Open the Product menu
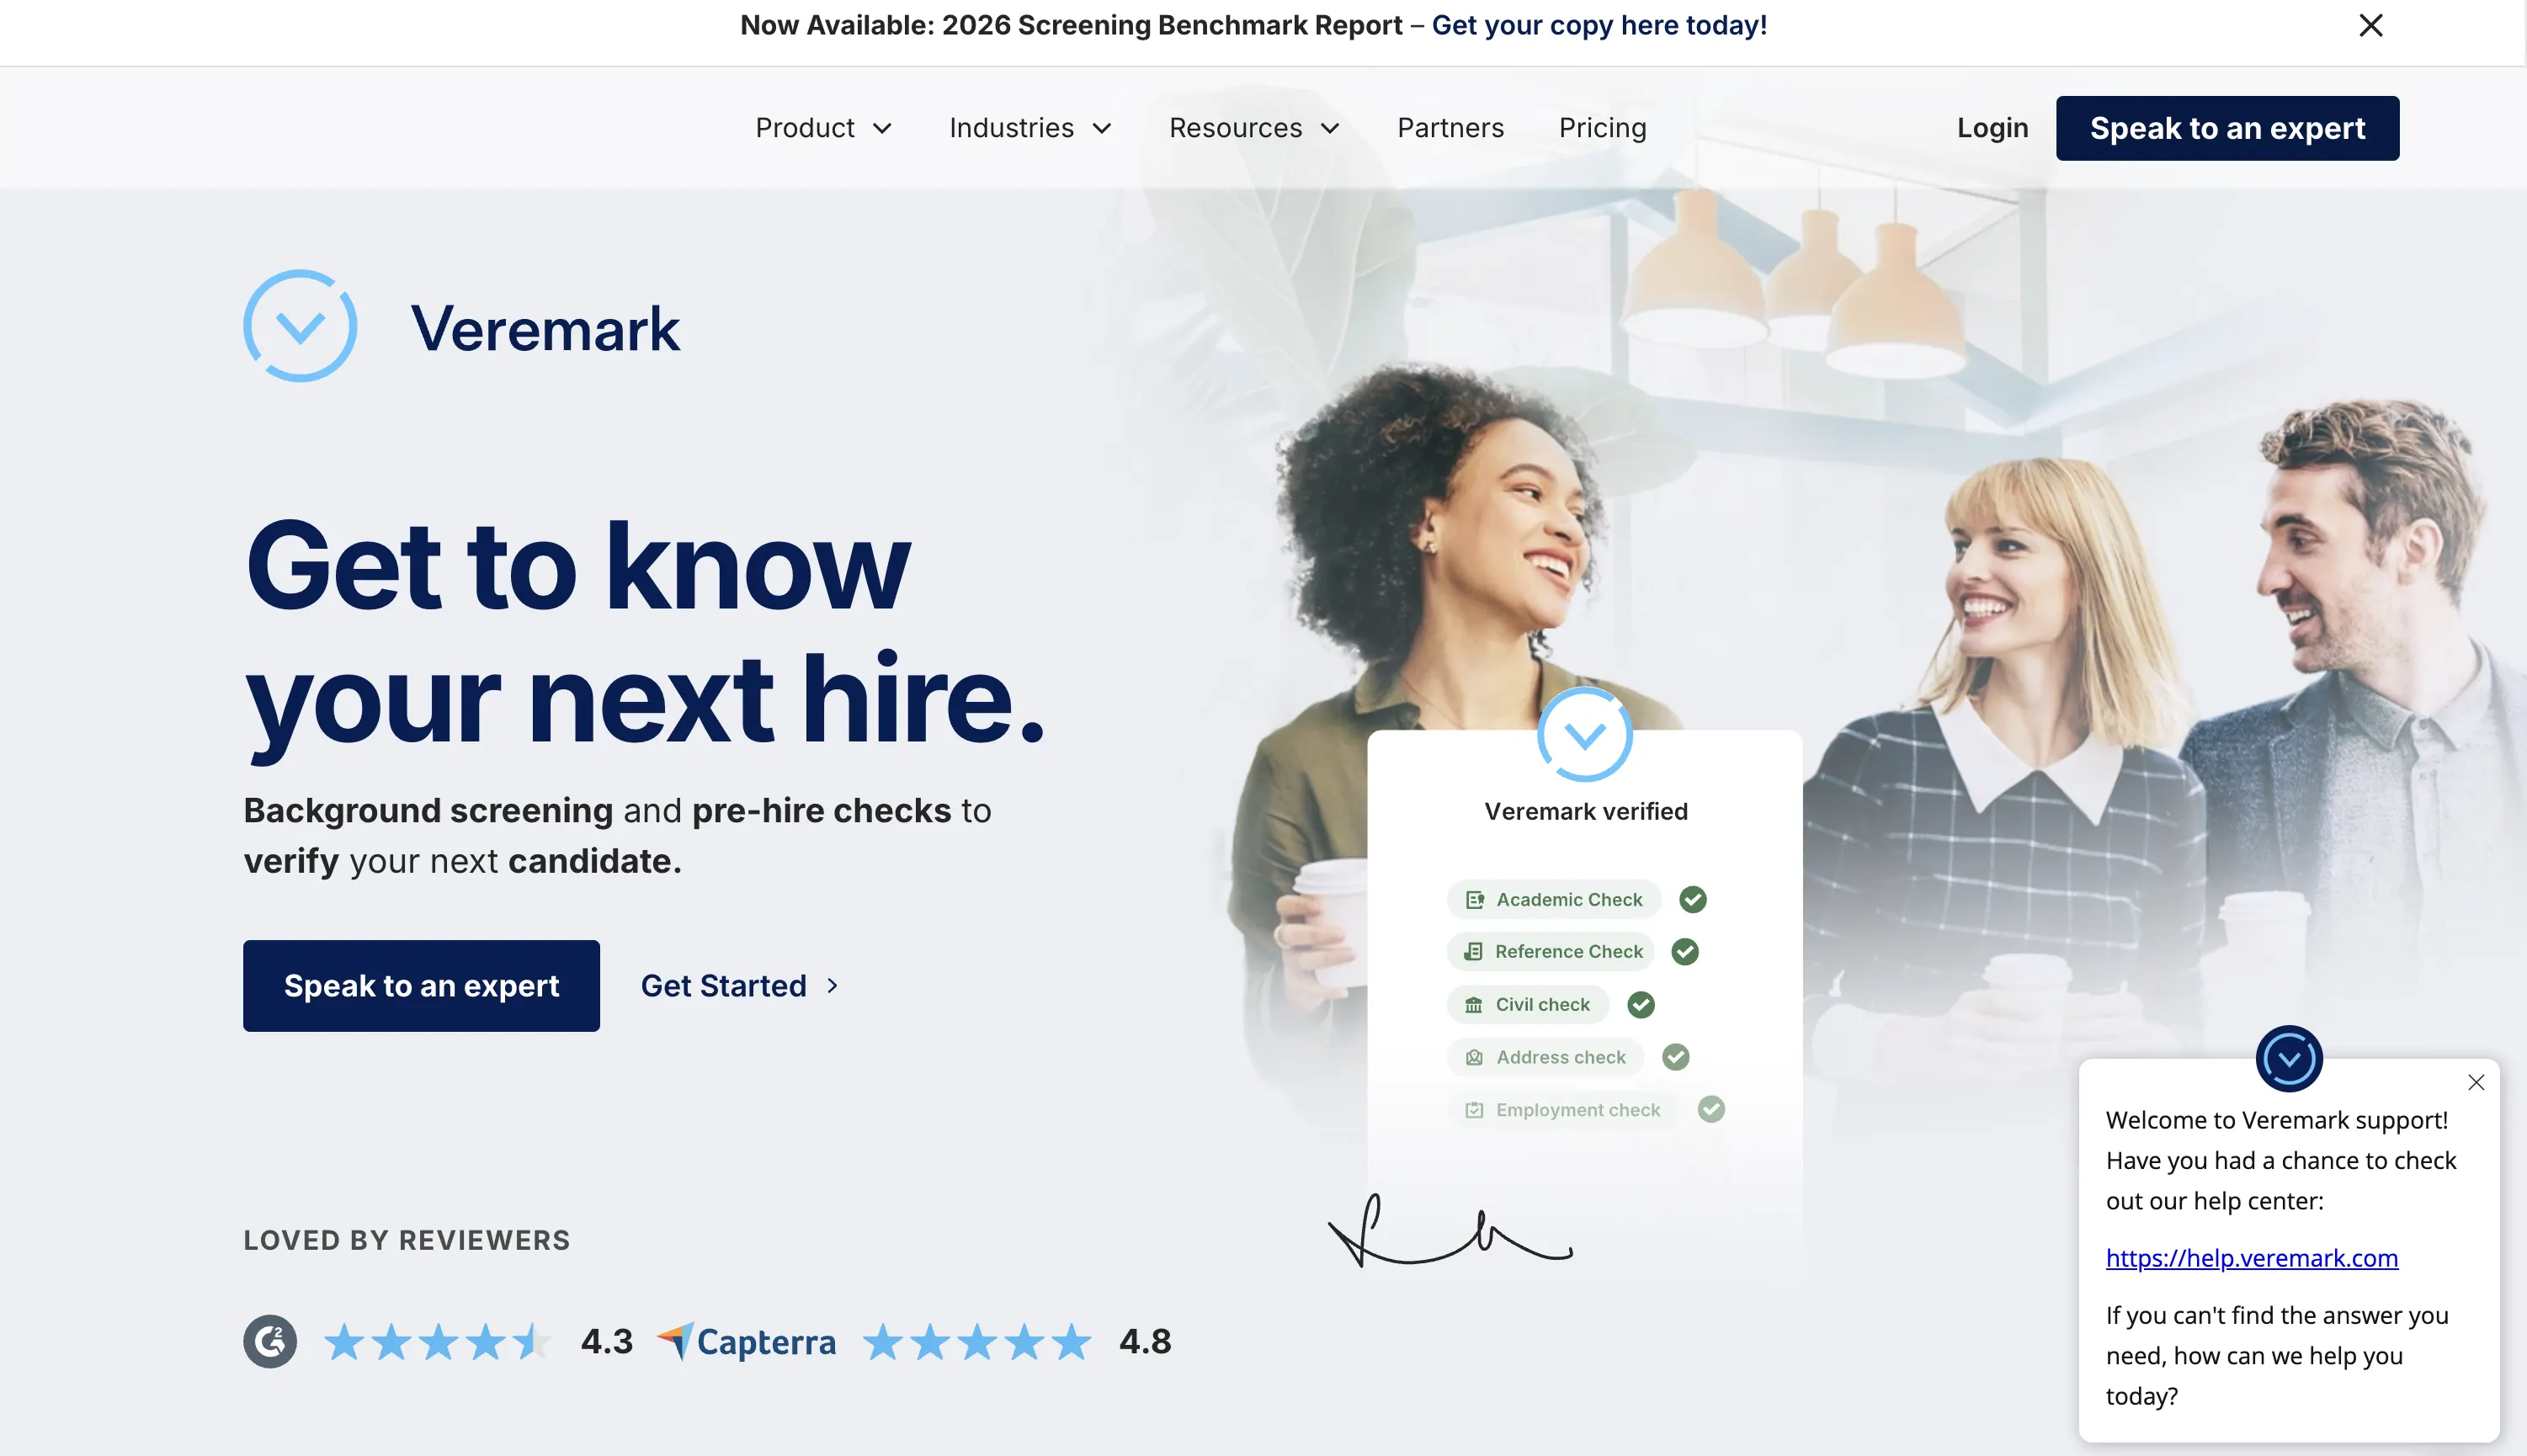Image resolution: width=2527 pixels, height=1456 pixels. pos(824,128)
